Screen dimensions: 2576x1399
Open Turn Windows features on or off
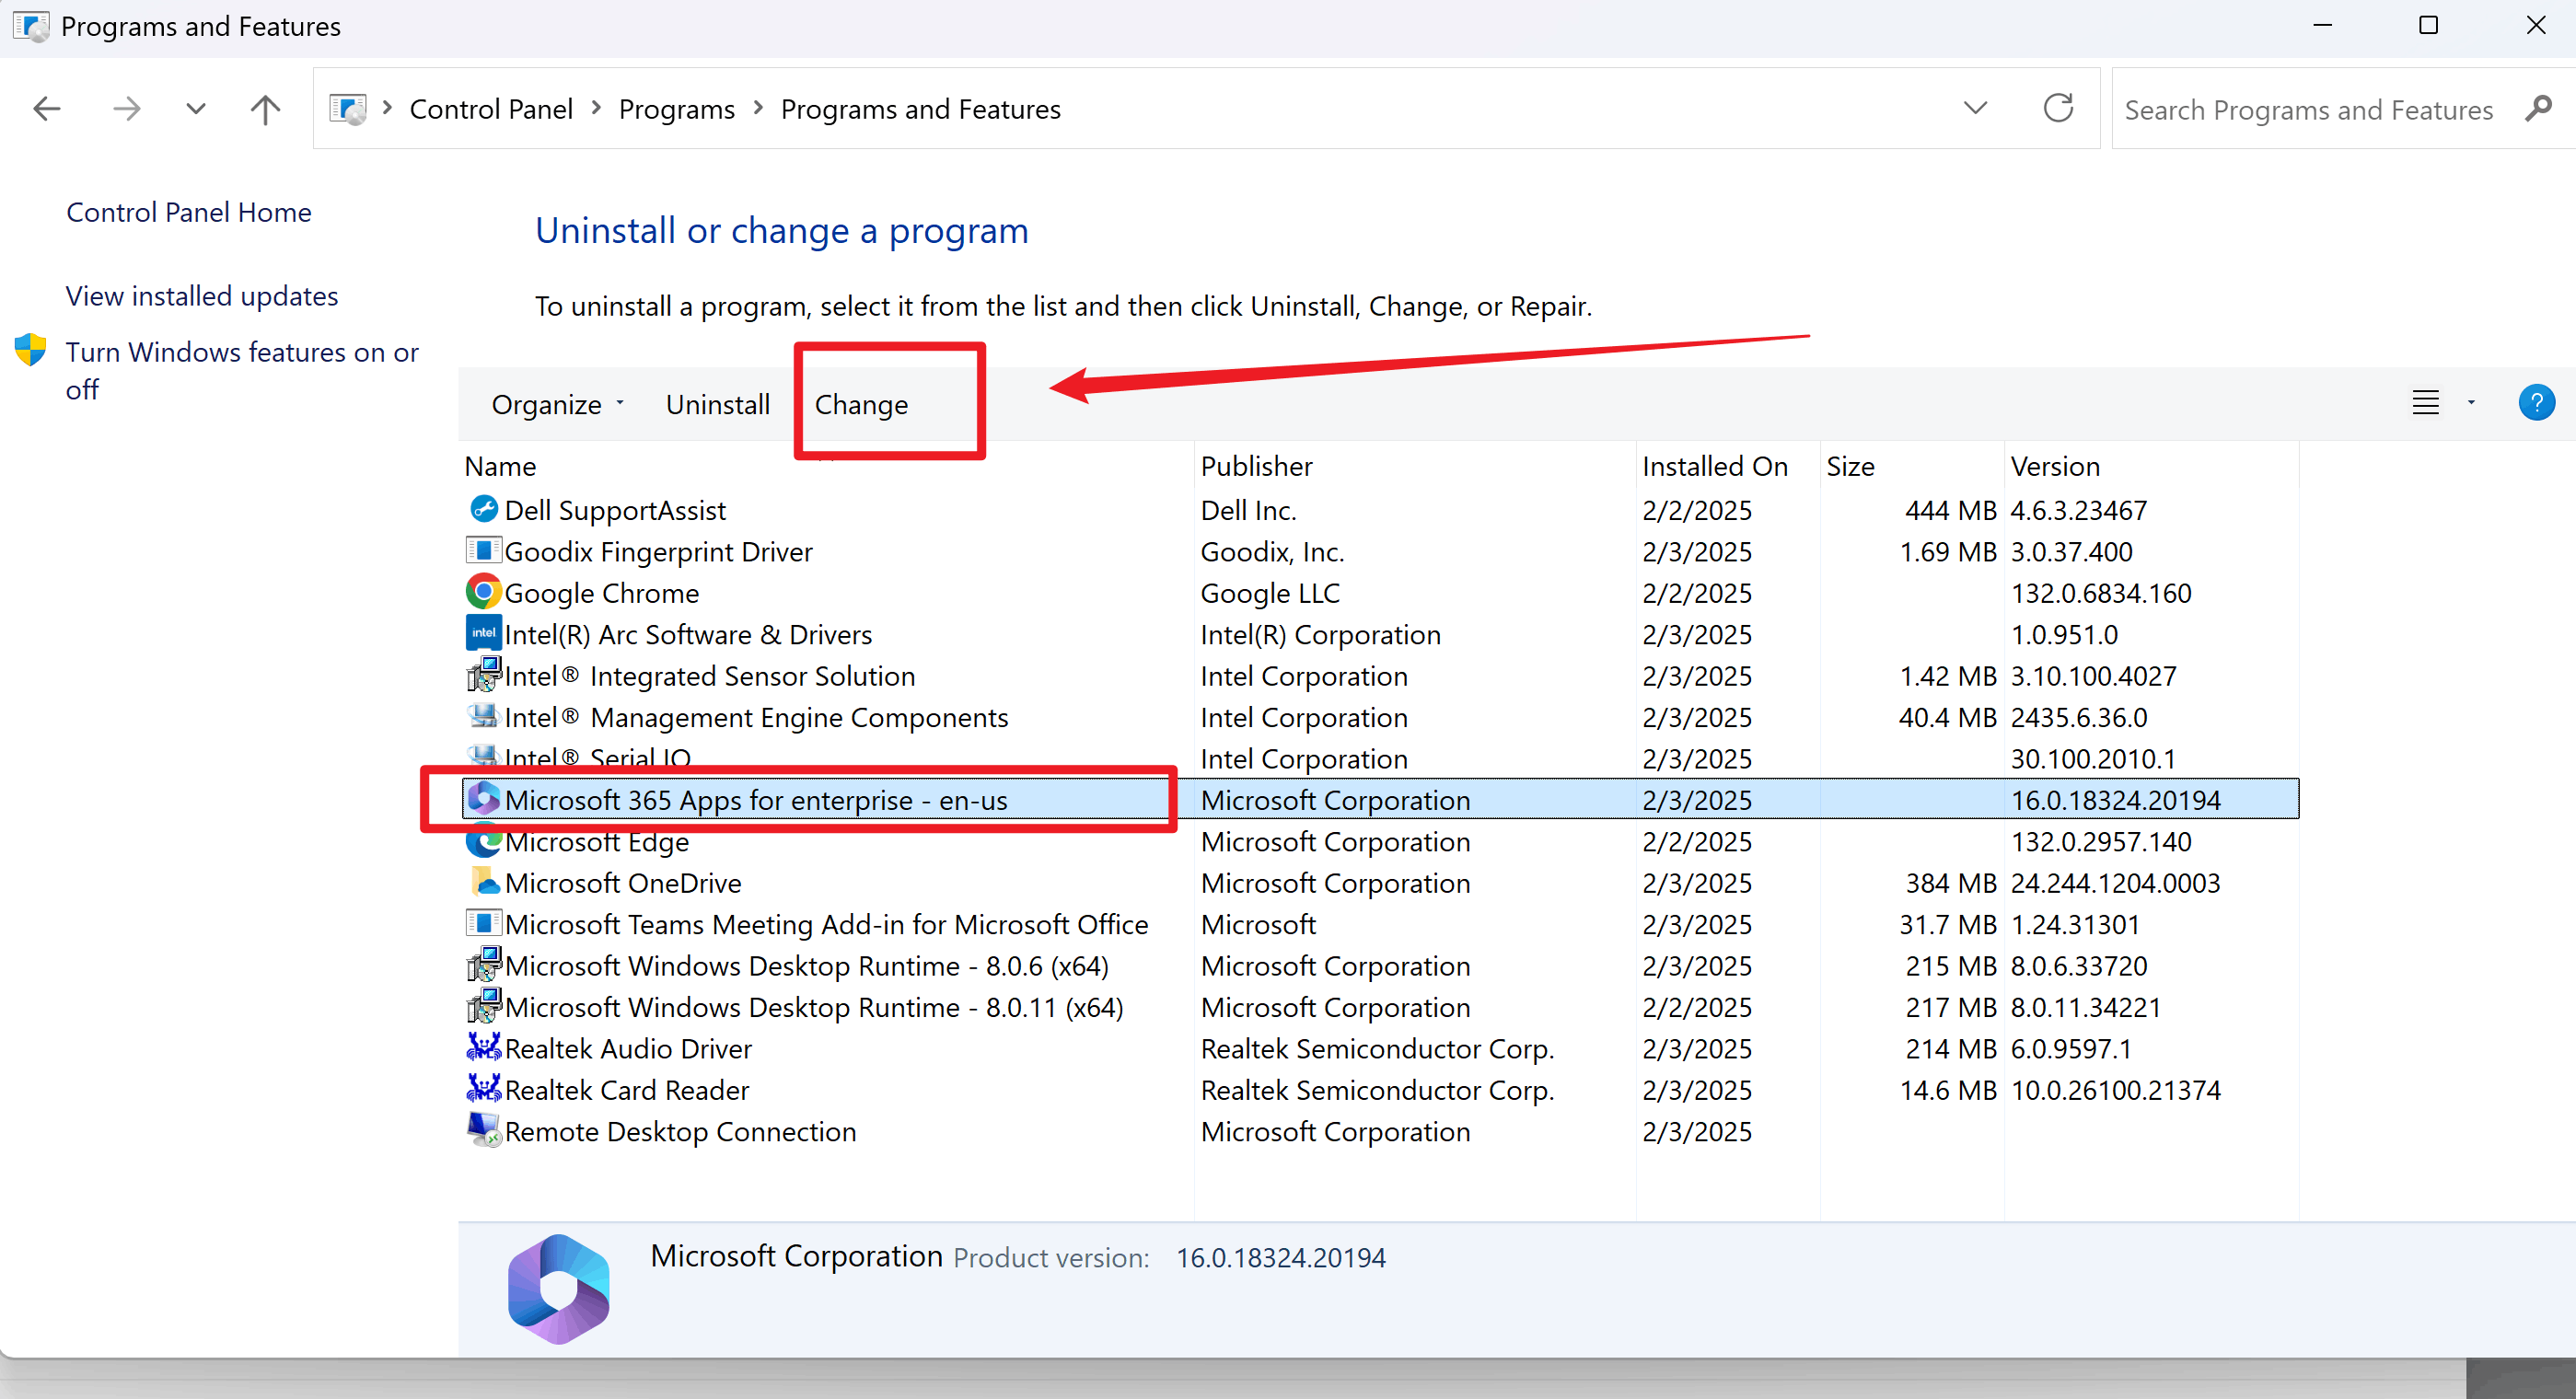point(242,370)
